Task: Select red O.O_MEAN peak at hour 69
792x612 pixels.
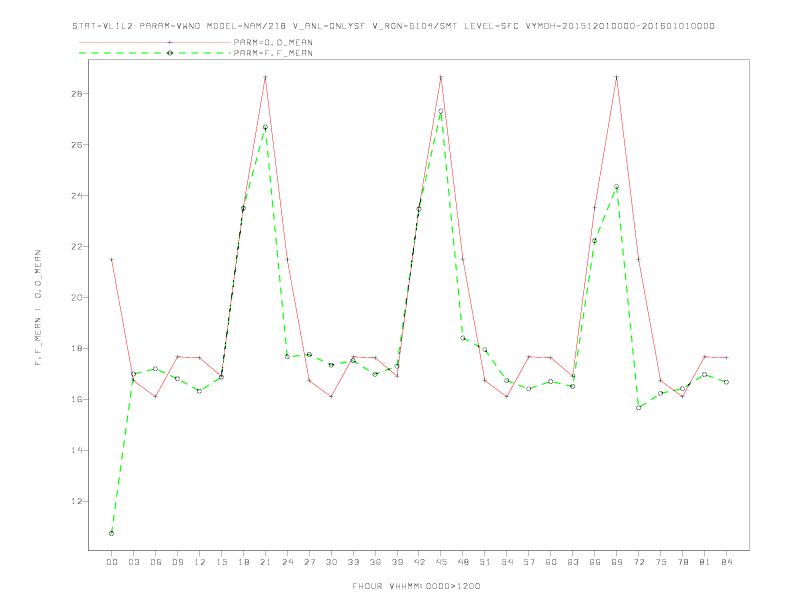Action: (x=617, y=77)
